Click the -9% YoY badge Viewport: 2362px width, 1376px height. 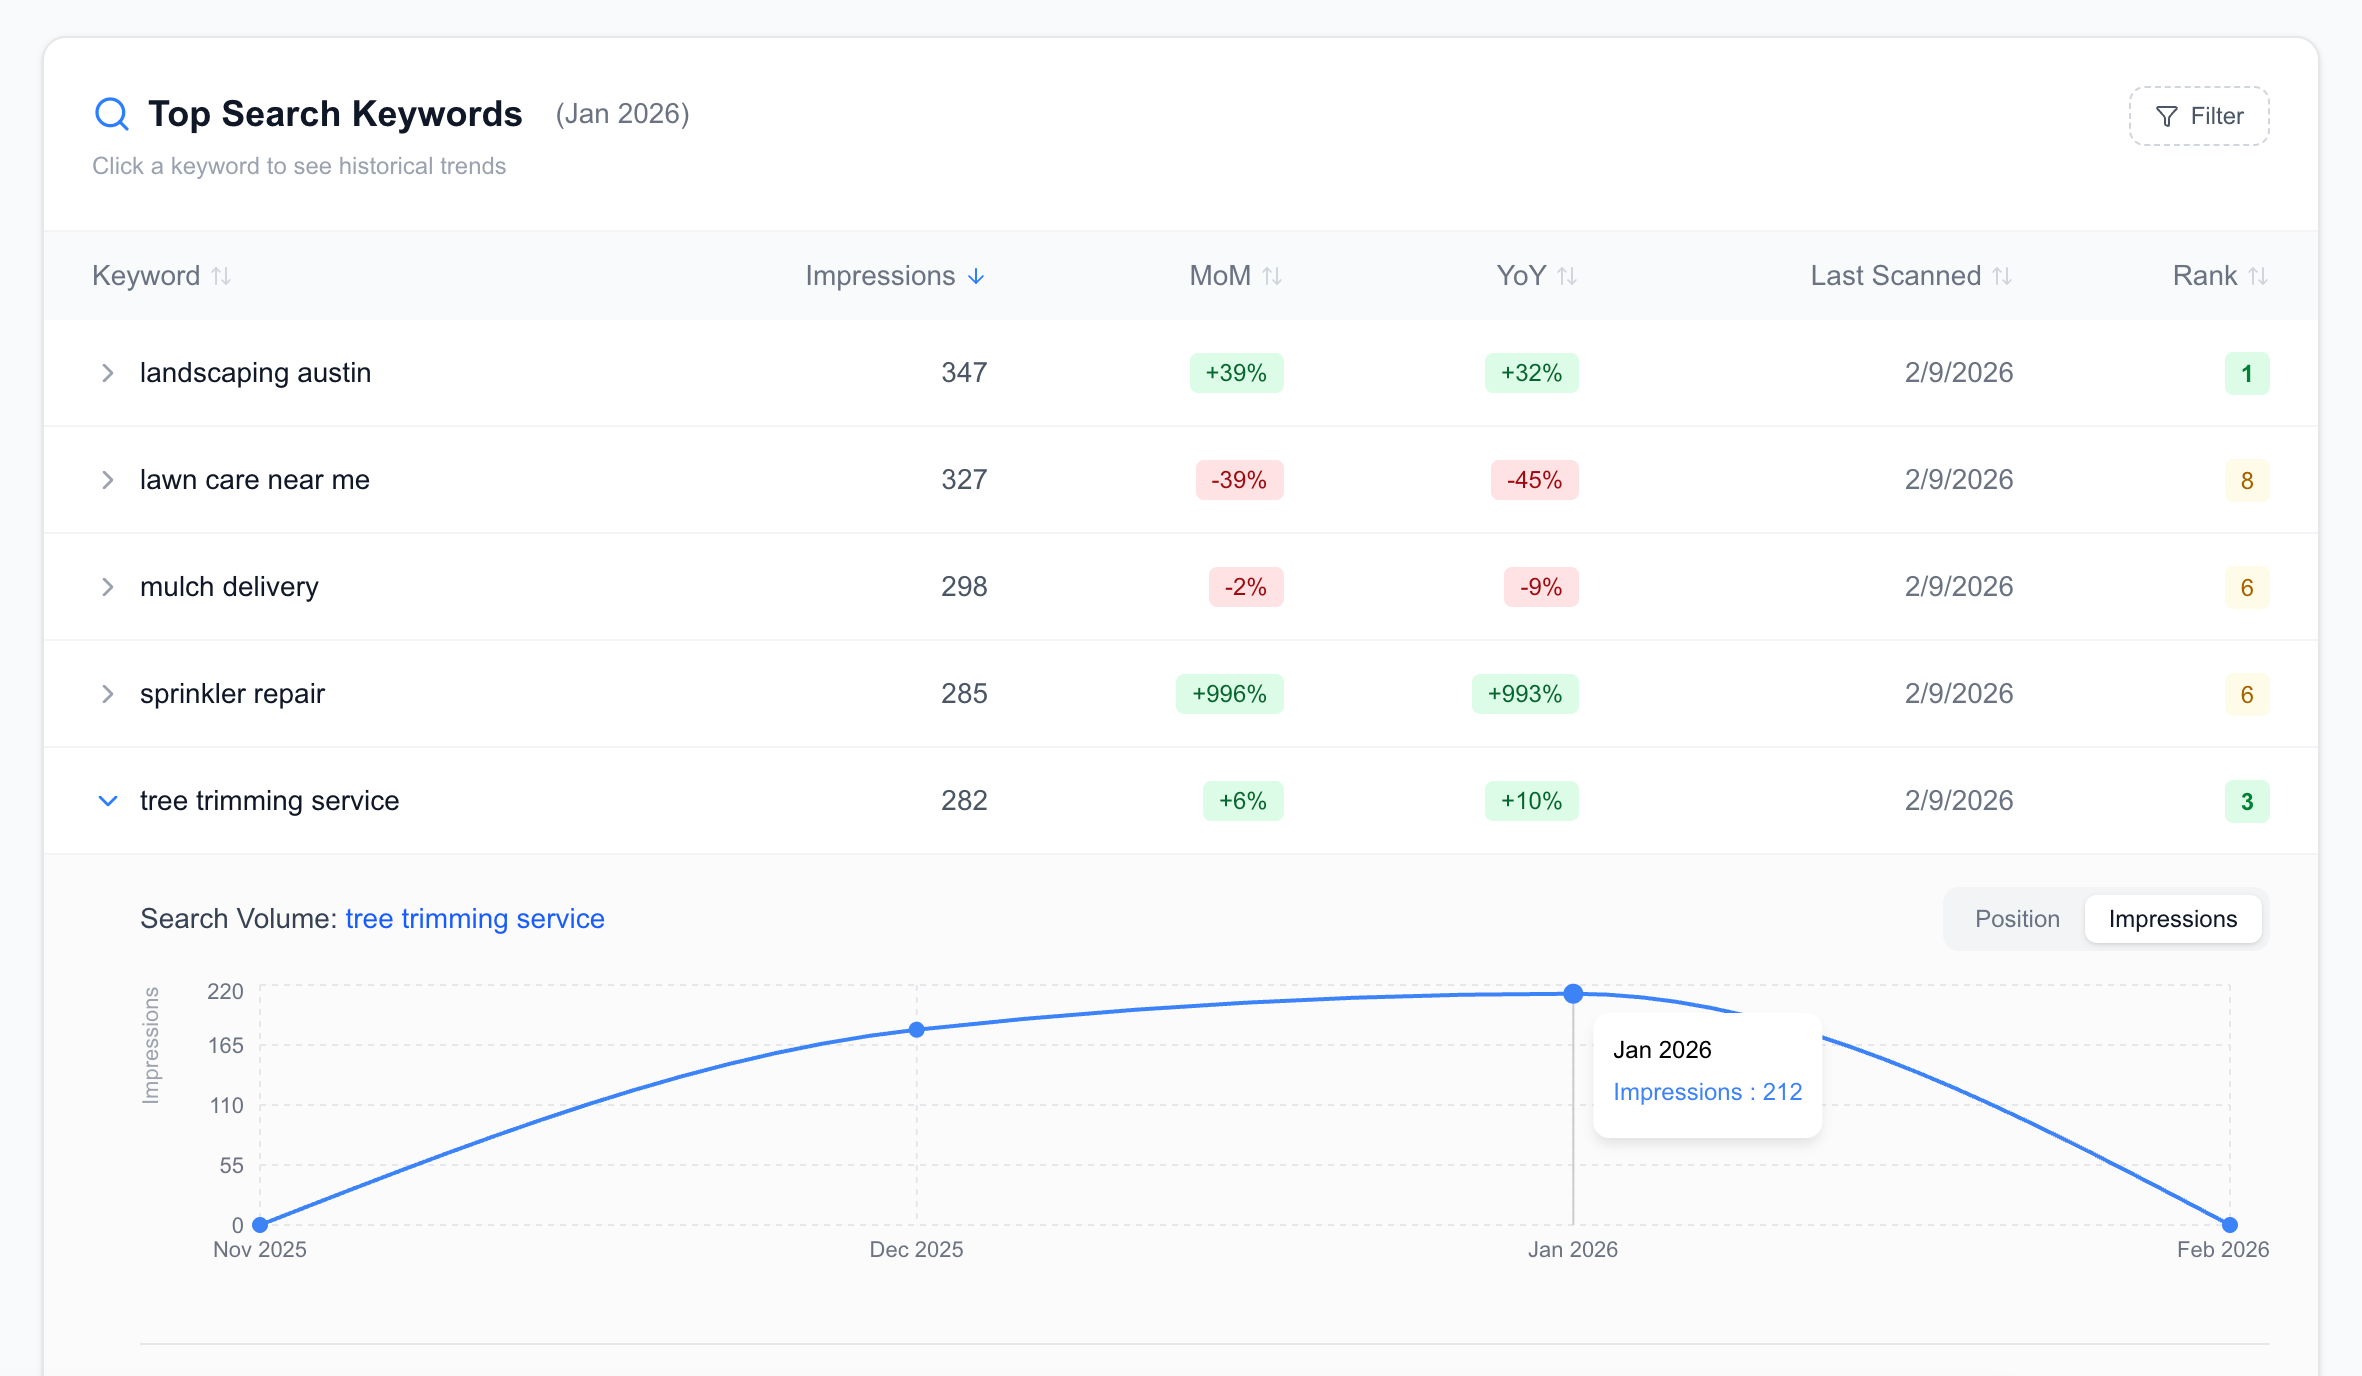(1541, 587)
